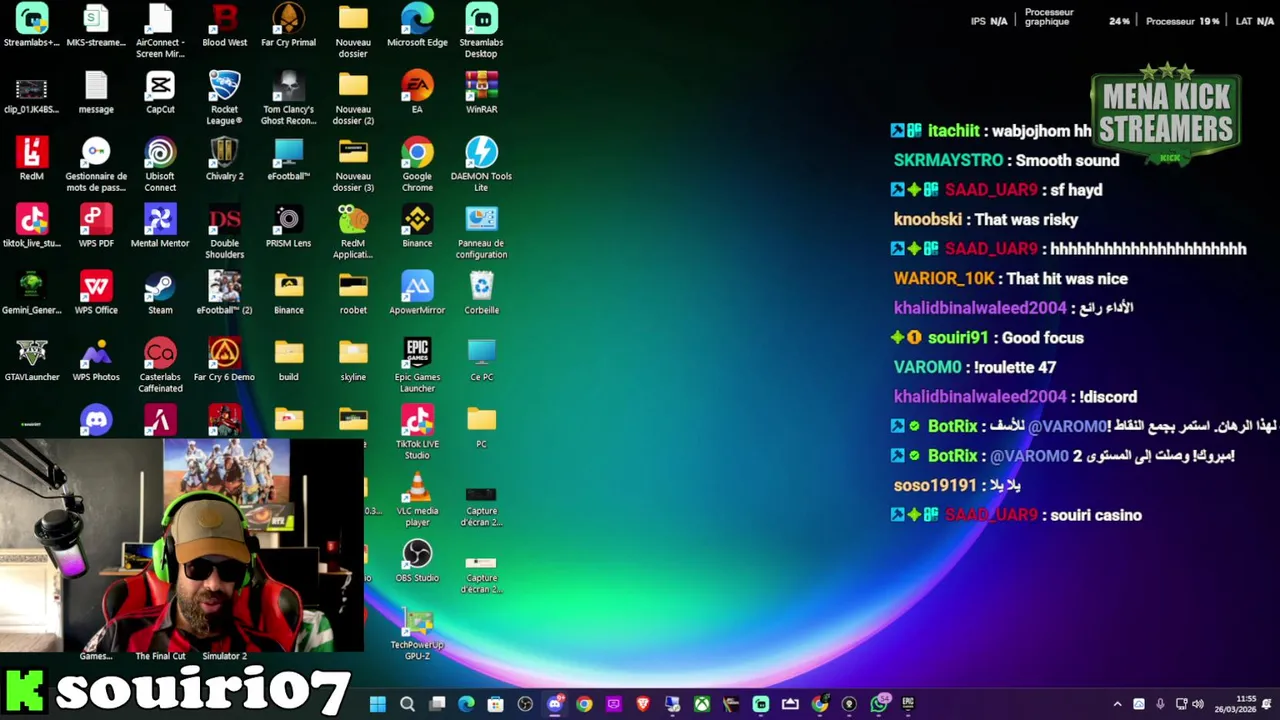Select the Nouveau dossier (3) folder
This screenshot has width=1280, height=720.
coord(353,165)
